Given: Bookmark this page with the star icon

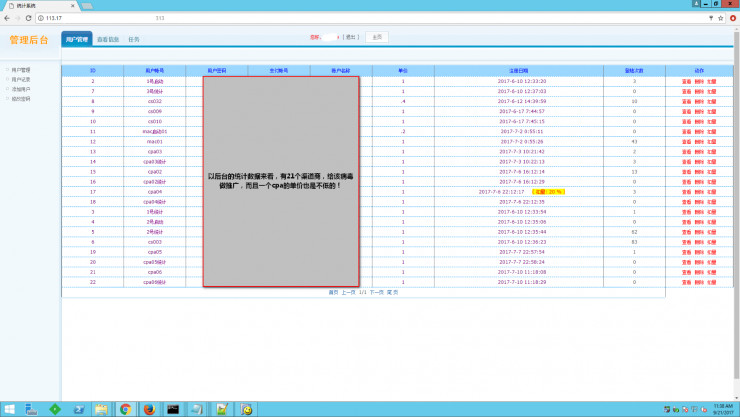Looking at the screenshot, I should point(711,18).
